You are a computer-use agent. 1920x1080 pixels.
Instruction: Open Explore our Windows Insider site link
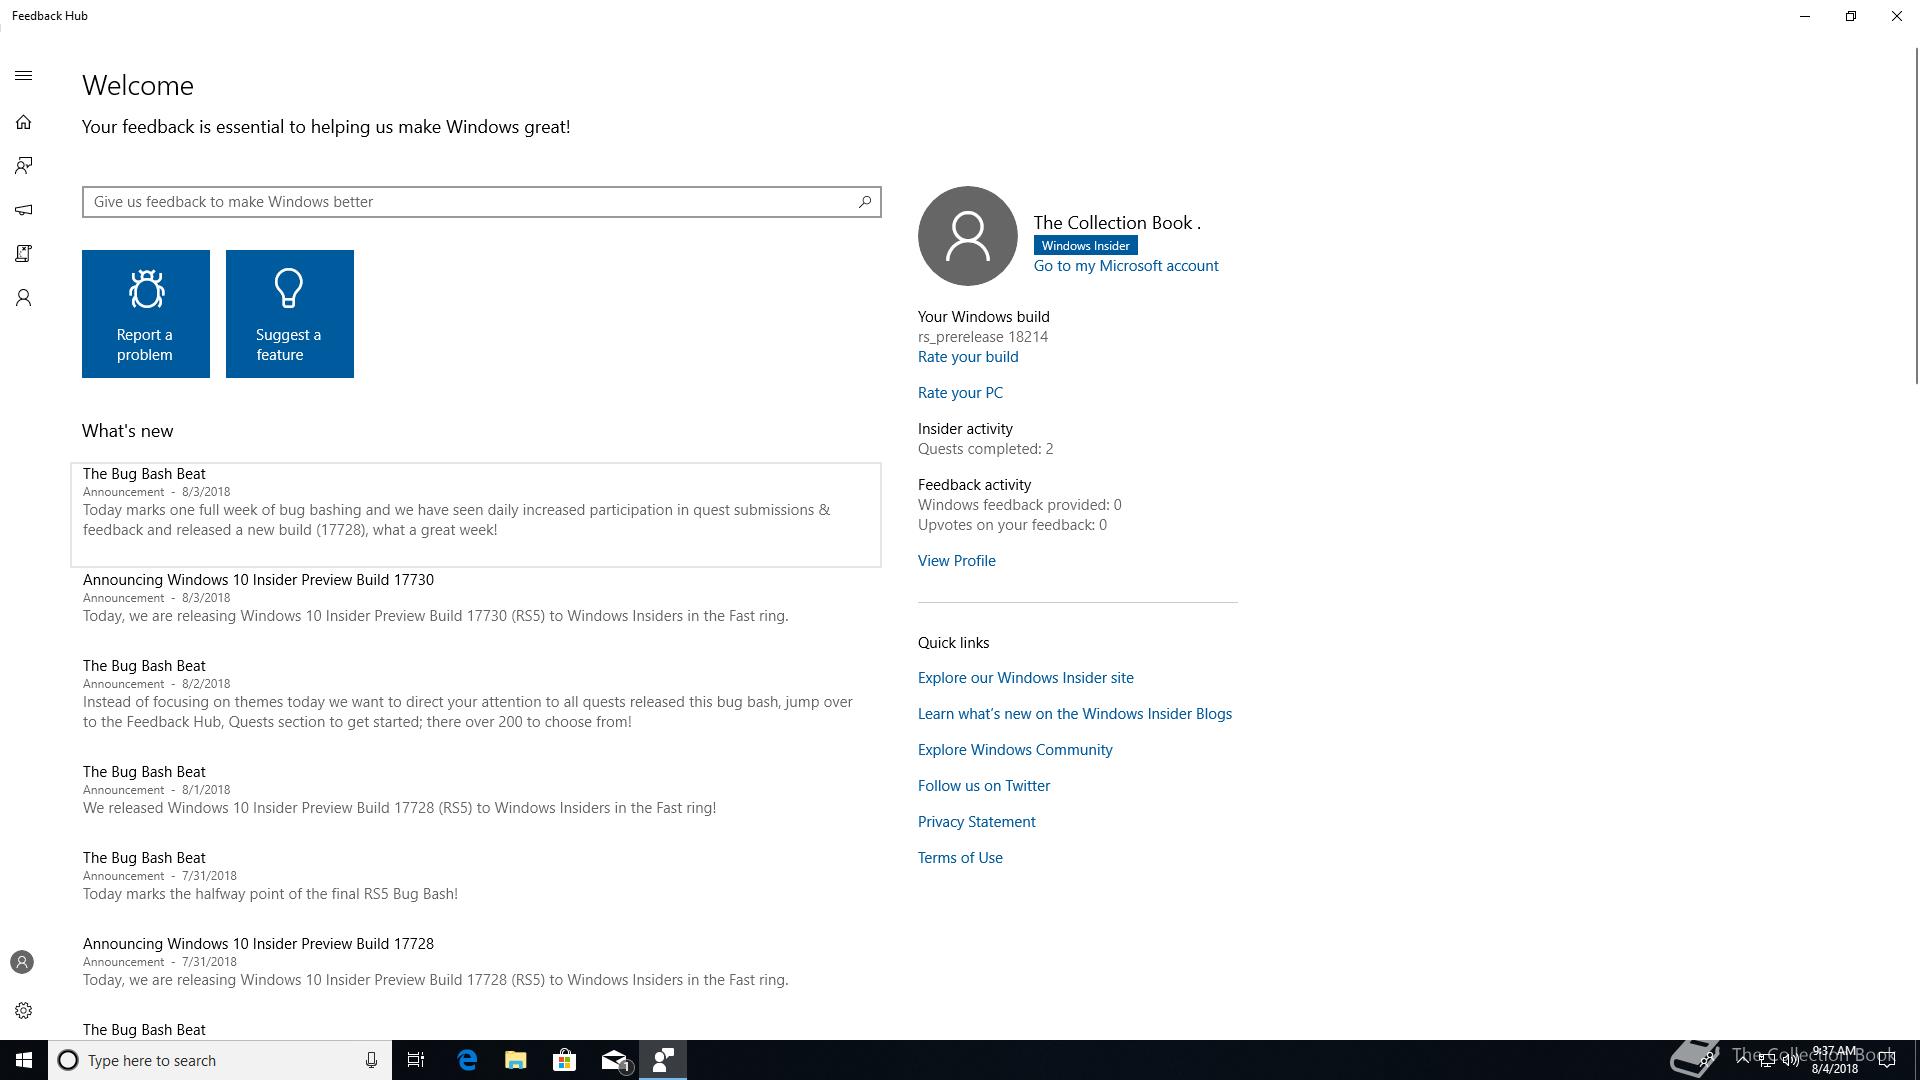pyautogui.click(x=1026, y=678)
